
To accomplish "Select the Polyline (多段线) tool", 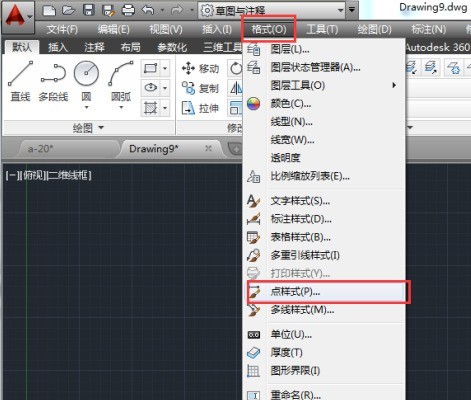I will [53, 82].
